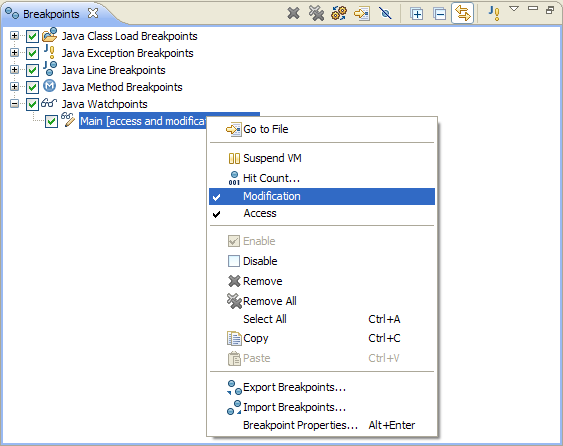
Task: Select the Breakpoints view tab
Action: pyautogui.click(x=51, y=14)
